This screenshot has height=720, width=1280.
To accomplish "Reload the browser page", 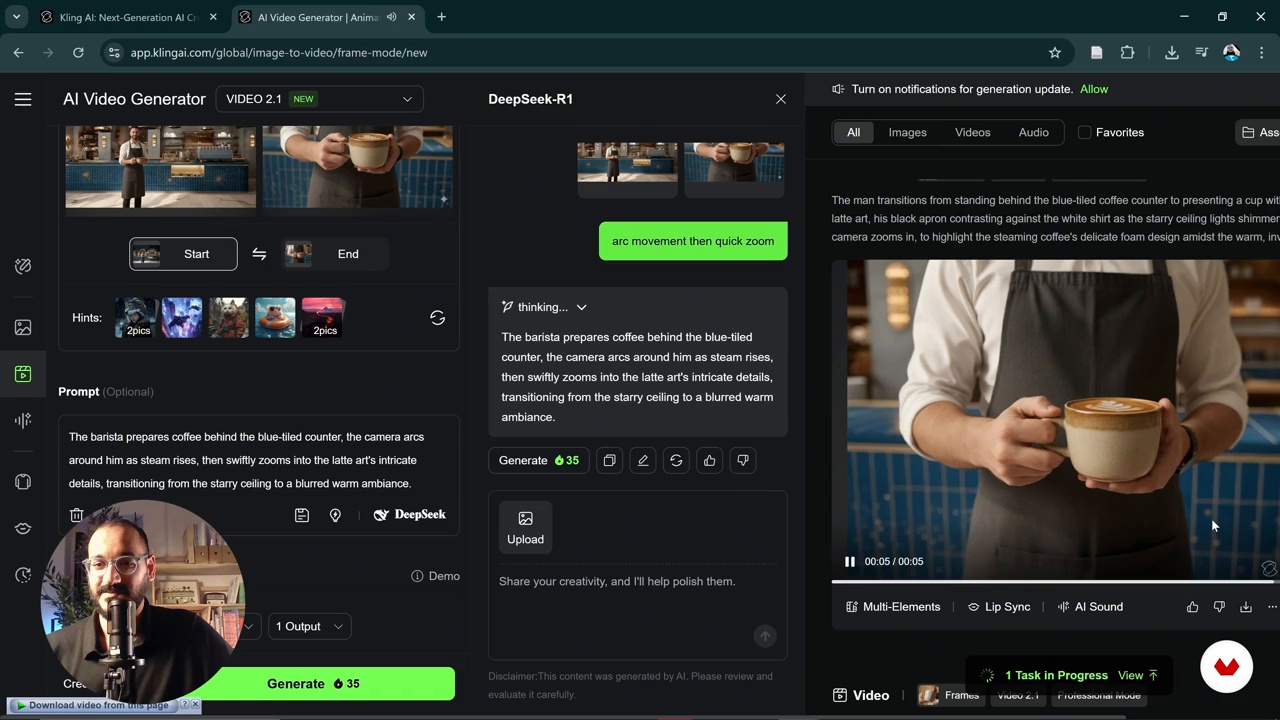I will [78, 52].
